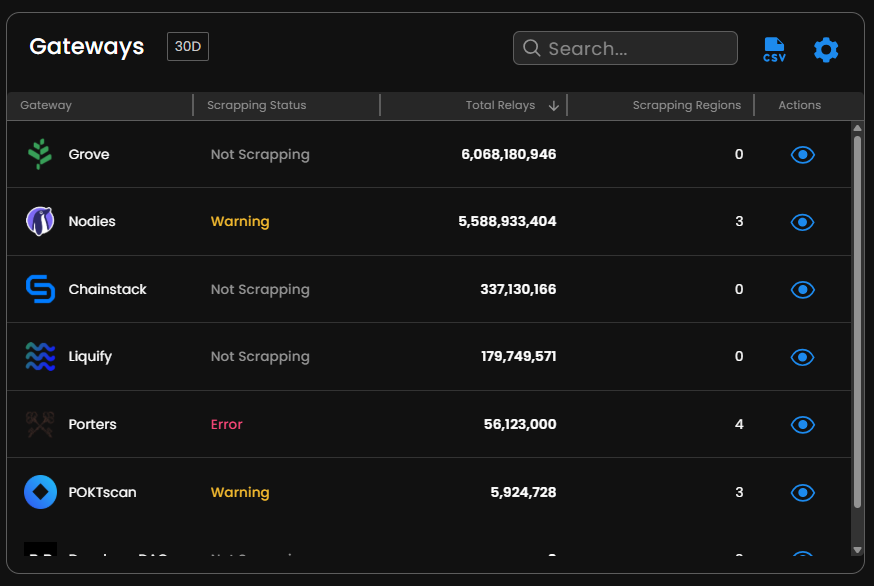Screen dimensions: 874x586
Task: Click POKTscan Warning status
Action: pos(240,492)
